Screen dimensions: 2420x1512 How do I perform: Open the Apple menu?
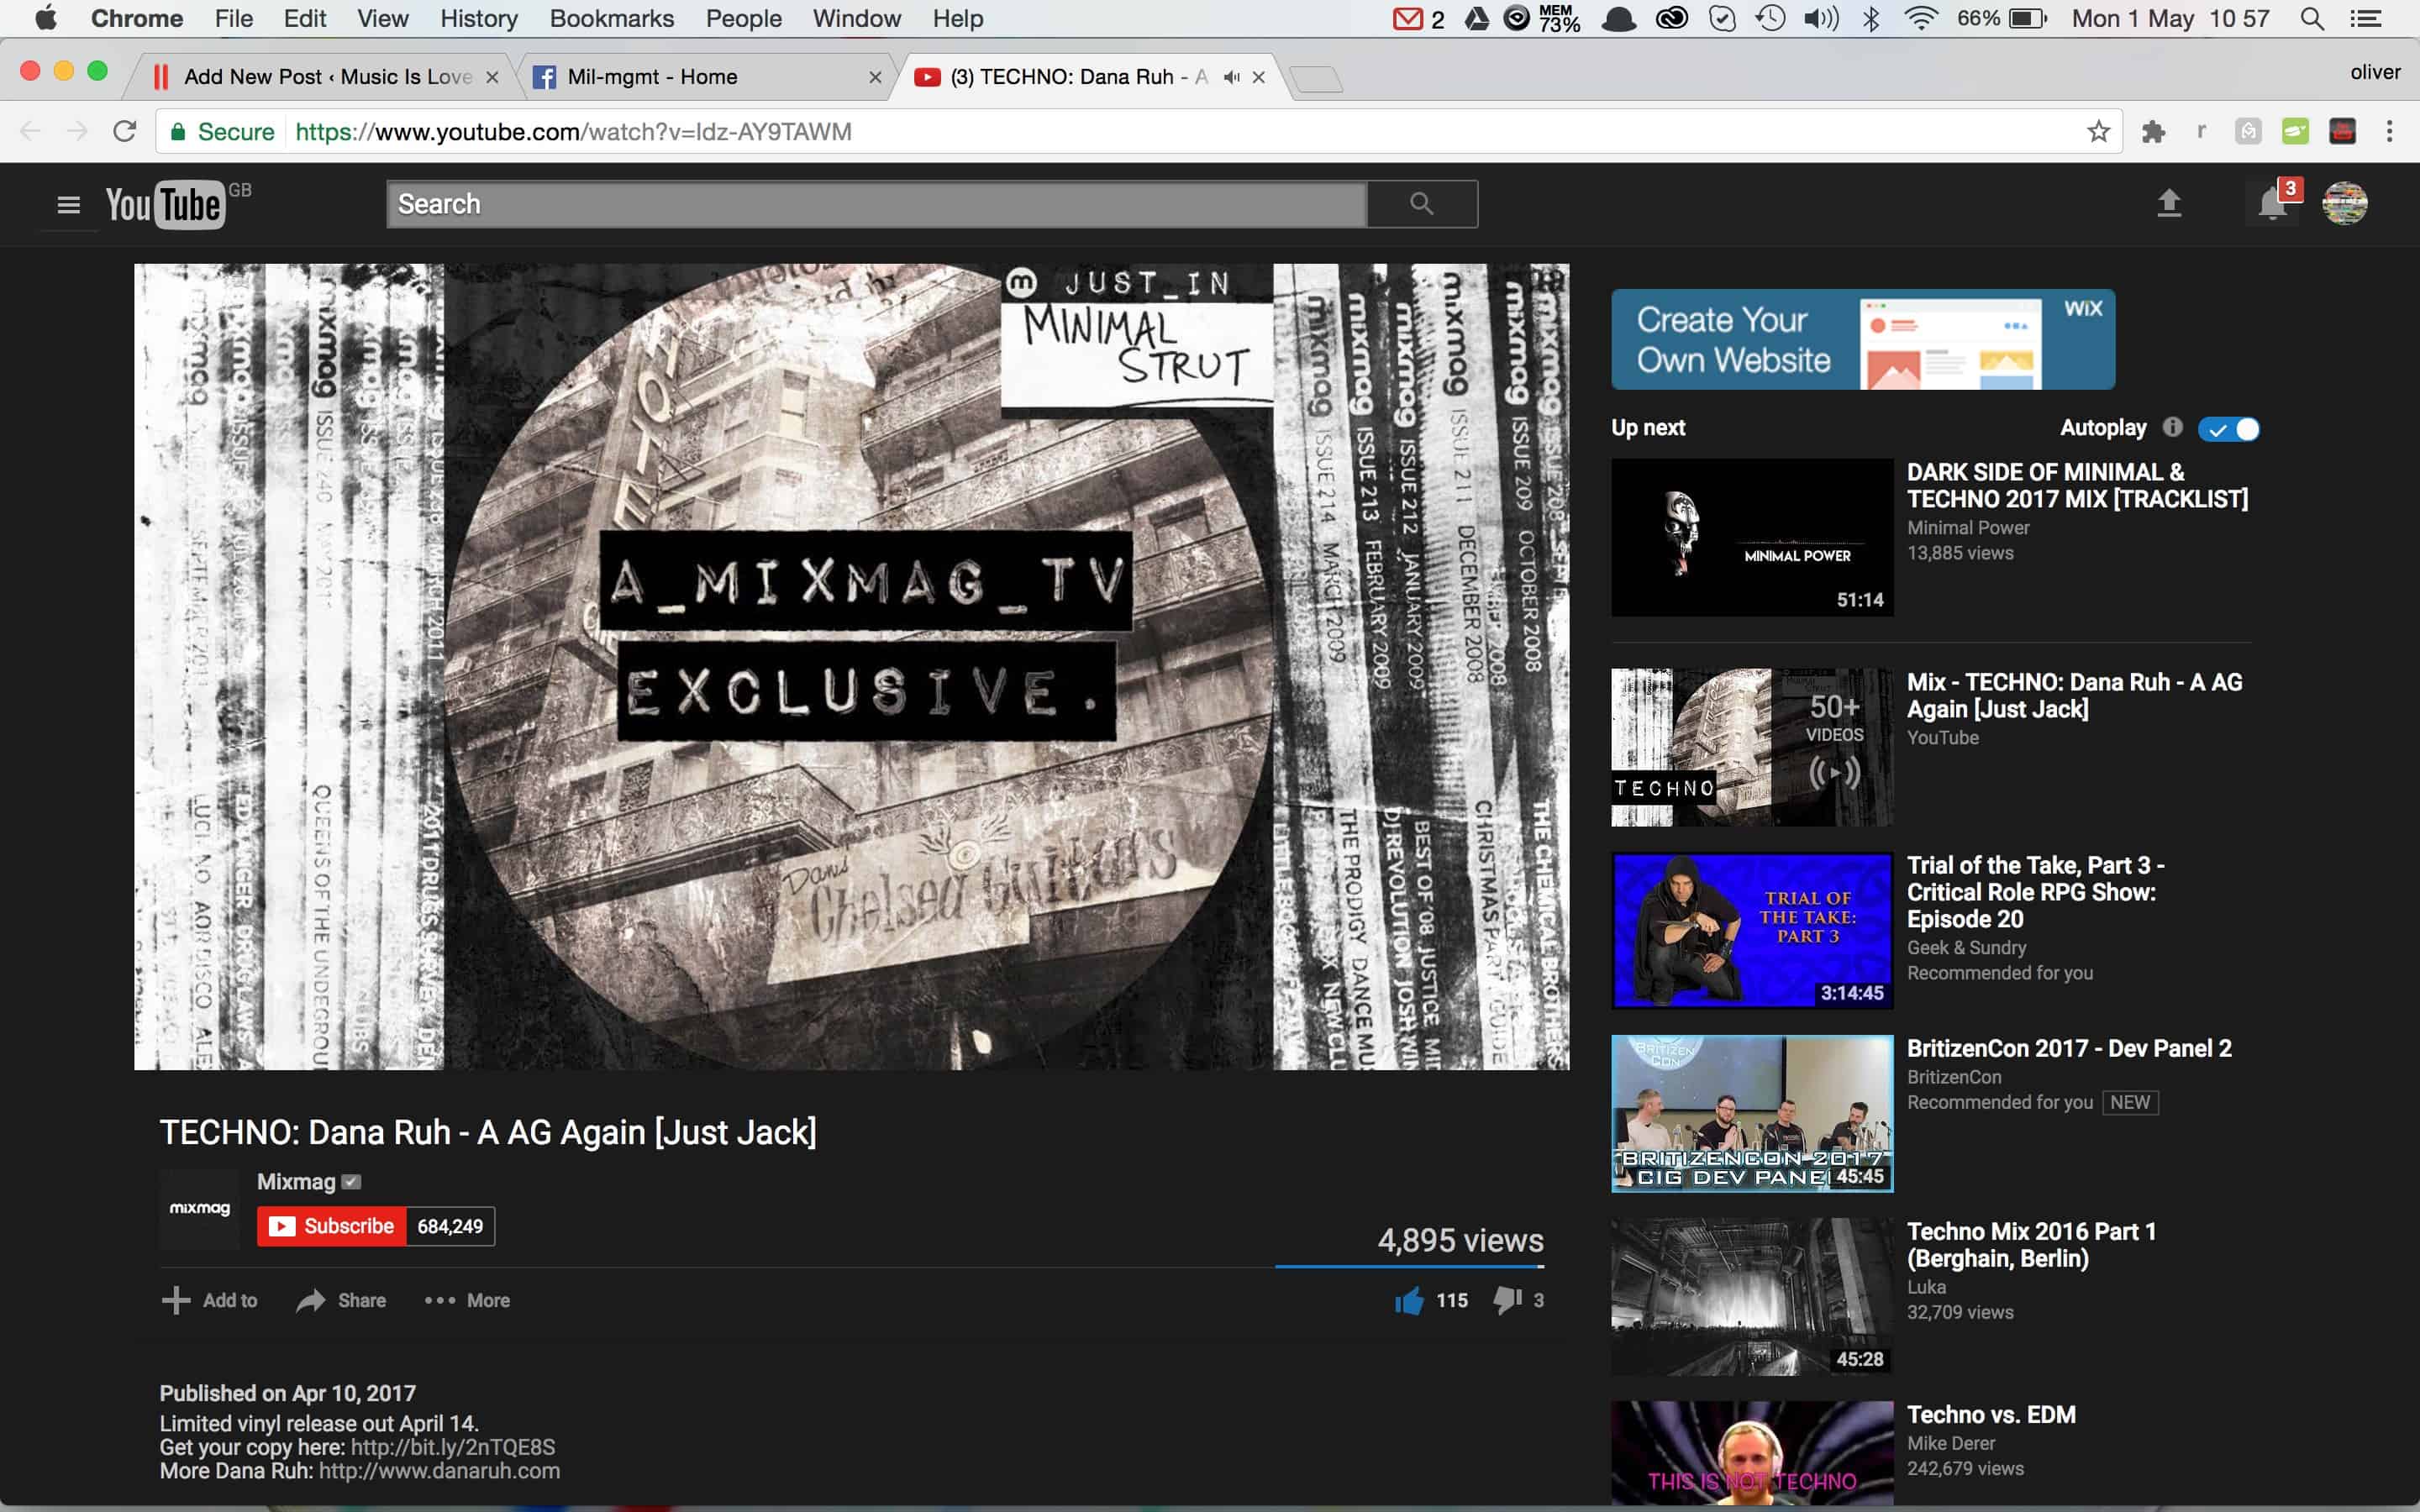pos(45,19)
